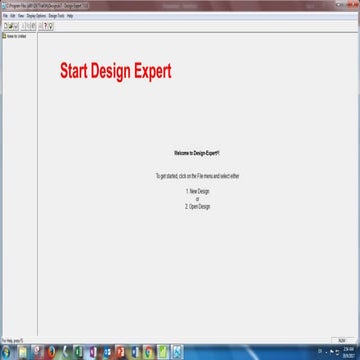Click the Action Center flag tray icon

[332, 351]
